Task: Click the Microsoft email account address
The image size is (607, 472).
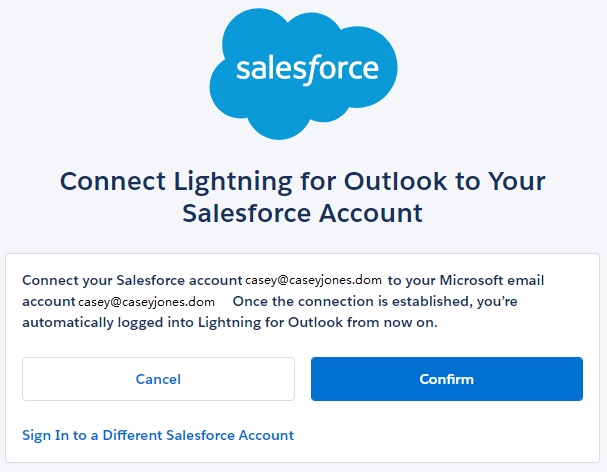Action: point(147,301)
